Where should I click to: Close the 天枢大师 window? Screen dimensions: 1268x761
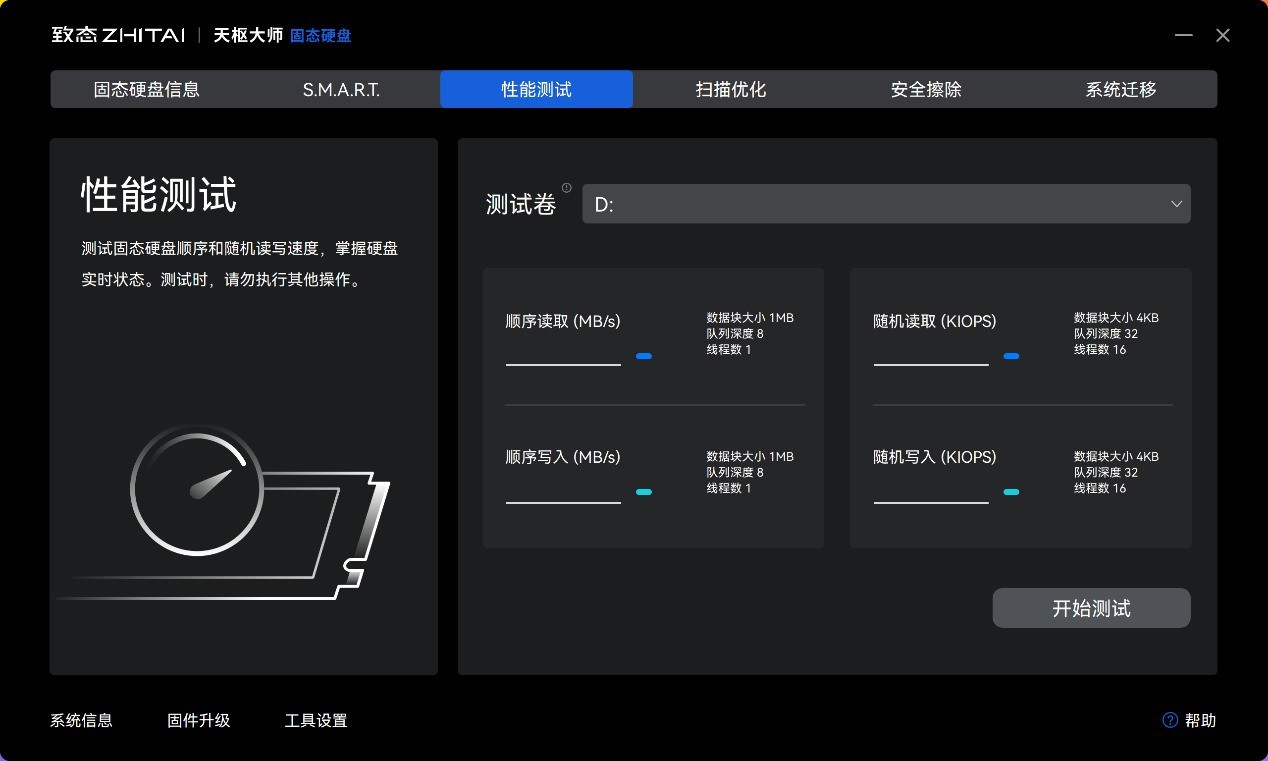(1223, 35)
